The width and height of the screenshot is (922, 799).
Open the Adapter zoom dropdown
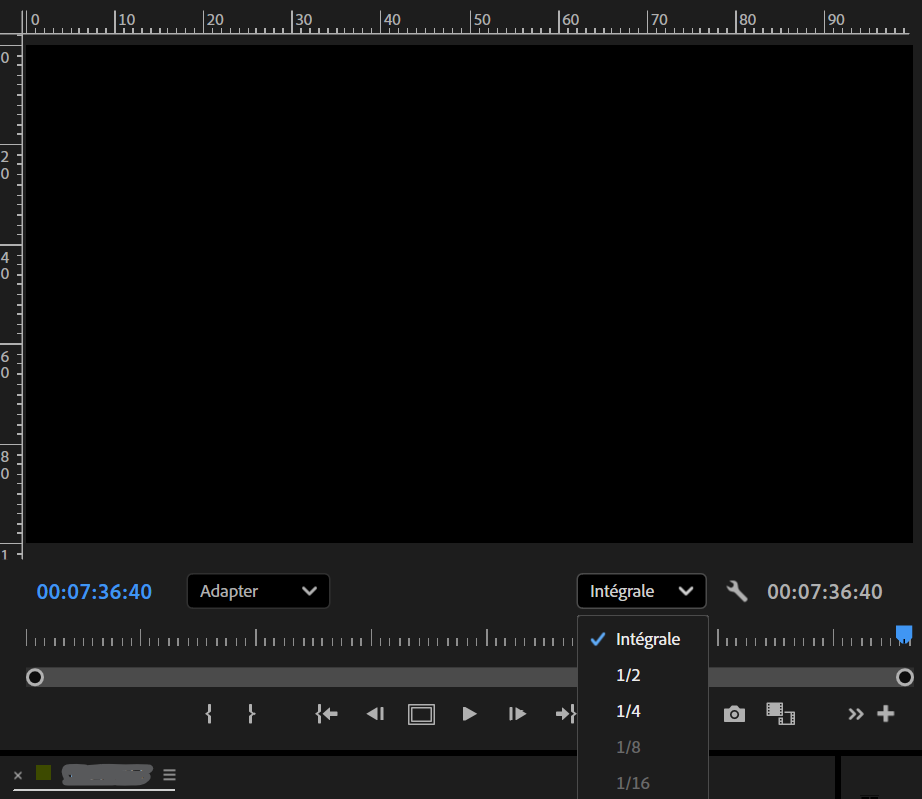258,591
